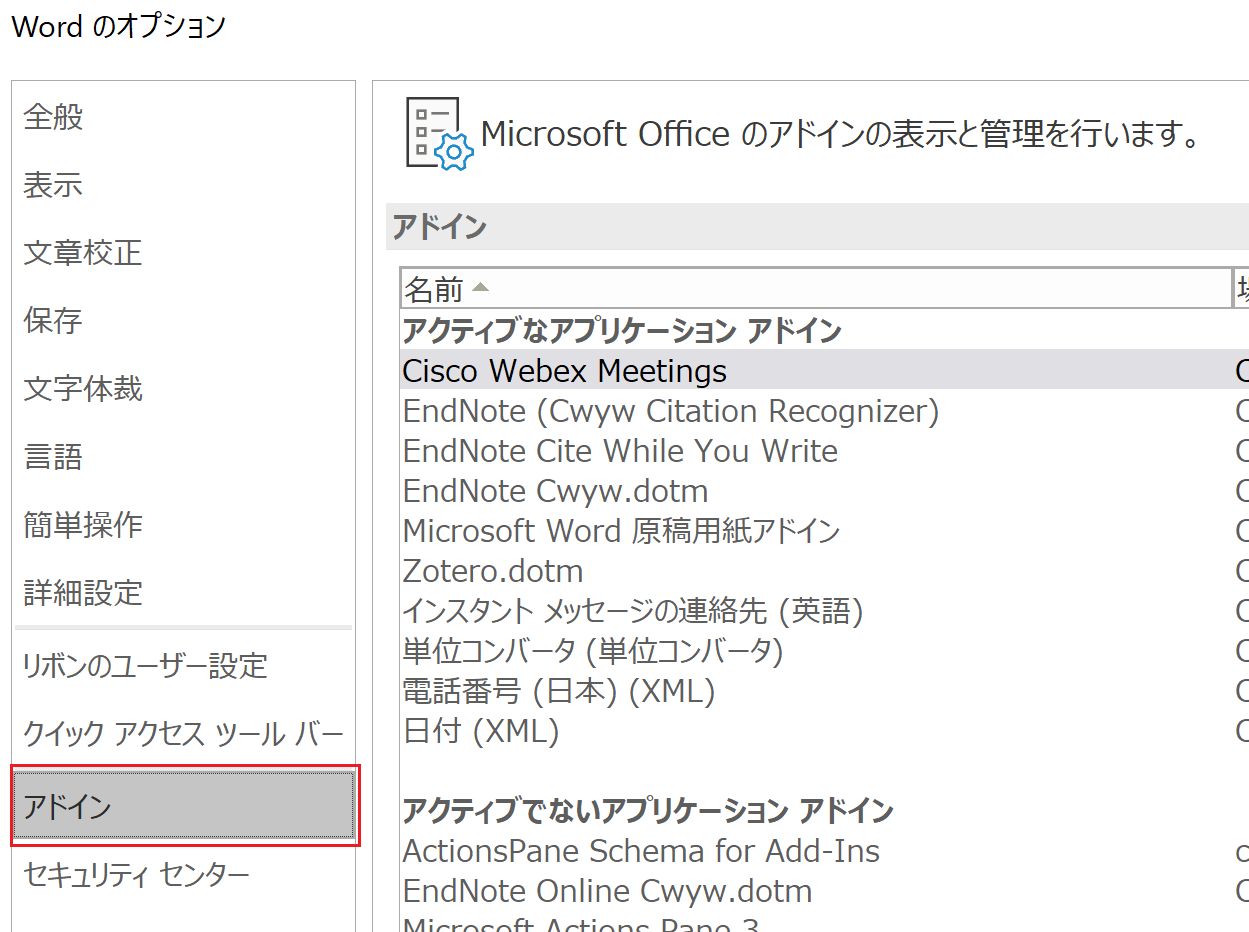The width and height of the screenshot is (1249, 932).
Task: Select クイック アクセス ツール バー
Action: (x=184, y=735)
